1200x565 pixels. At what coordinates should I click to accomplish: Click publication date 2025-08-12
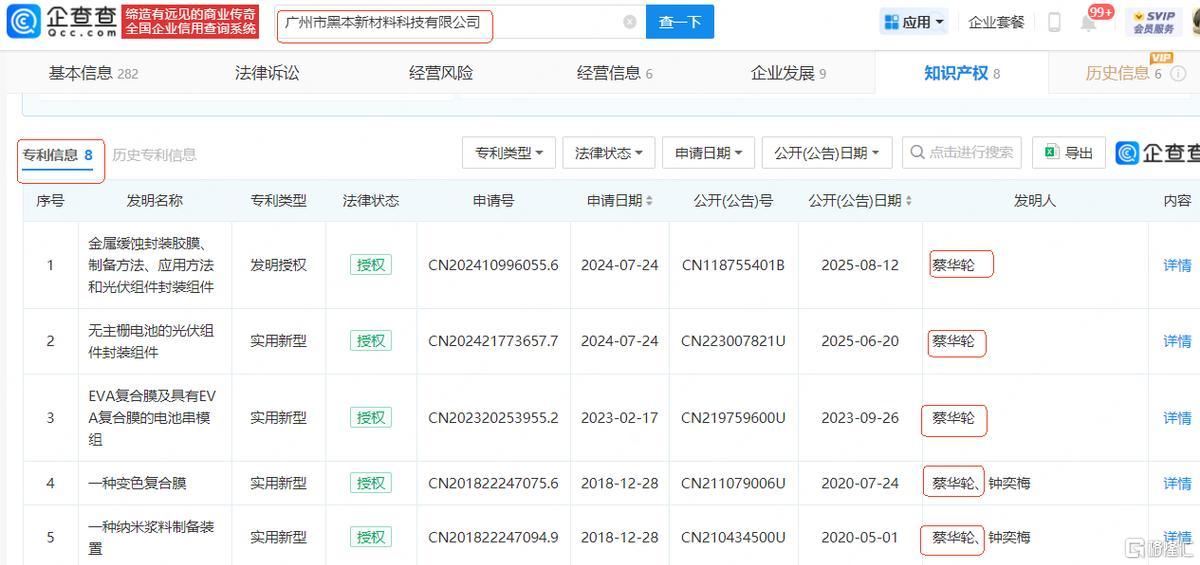(860, 265)
